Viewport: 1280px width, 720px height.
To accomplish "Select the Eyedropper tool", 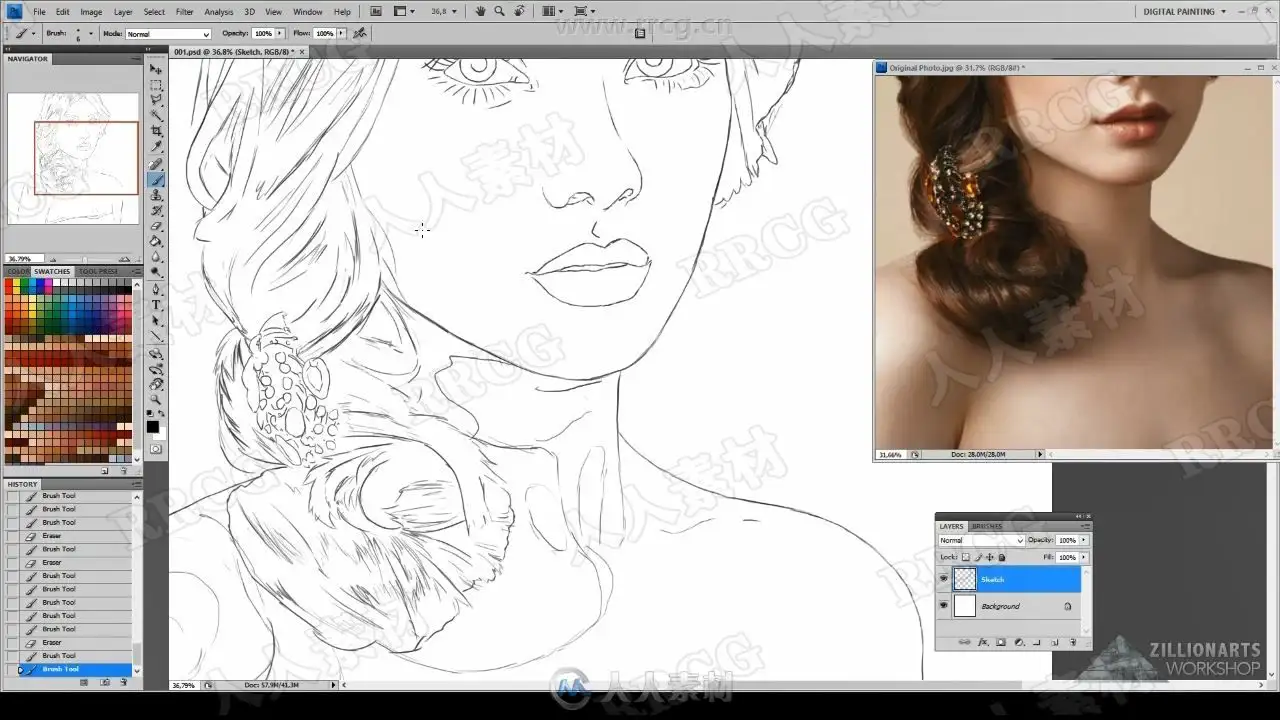I will point(157,147).
